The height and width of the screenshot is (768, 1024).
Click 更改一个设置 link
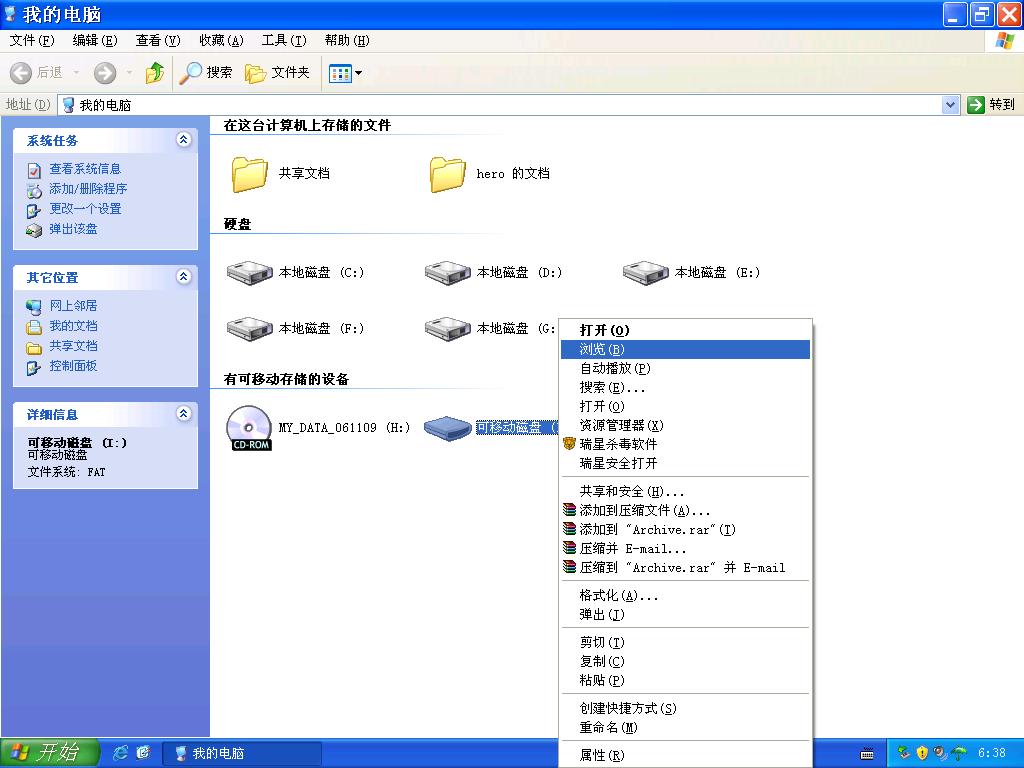point(85,209)
